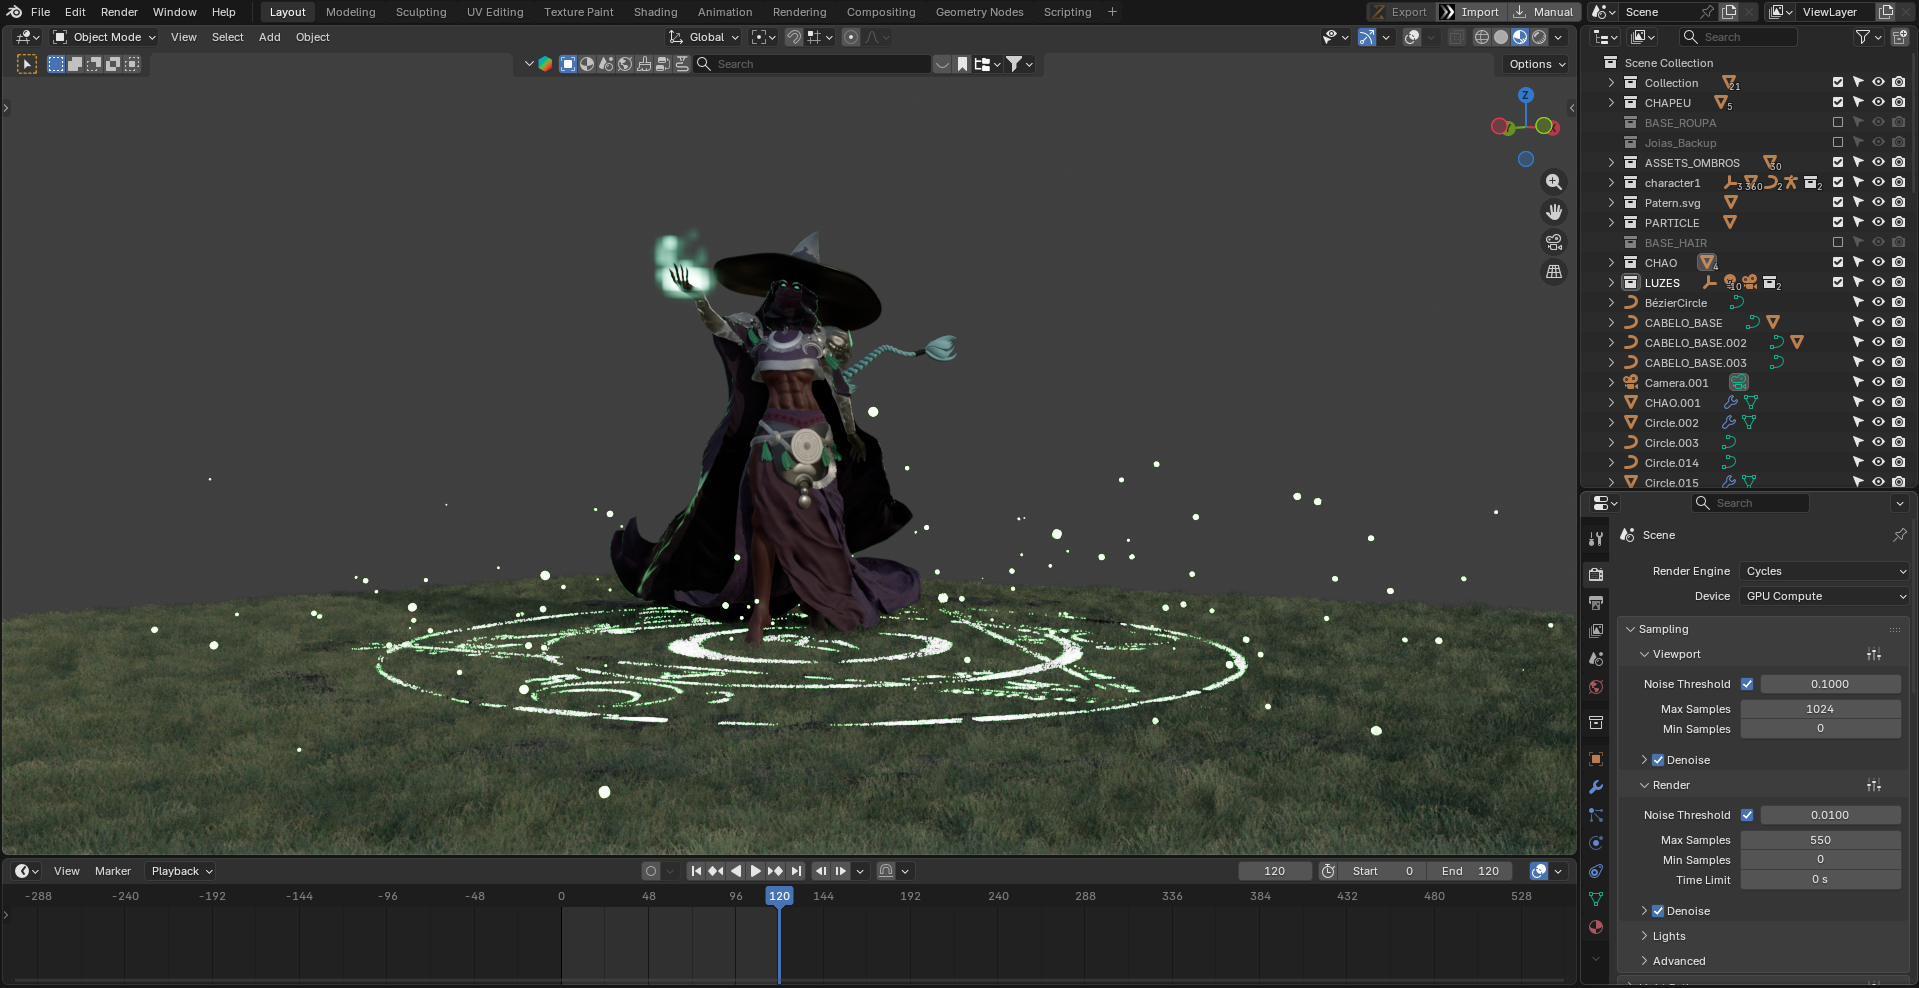Open the Render Properties tab
The width and height of the screenshot is (1919, 988).
click(1595, 575)
